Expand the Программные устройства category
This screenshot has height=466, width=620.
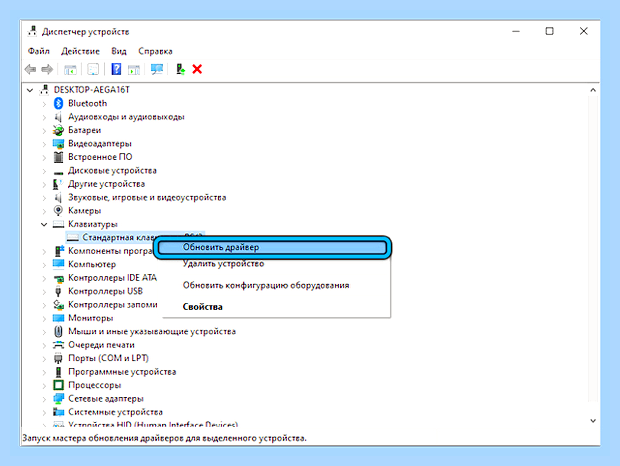(x=44, y=372)
